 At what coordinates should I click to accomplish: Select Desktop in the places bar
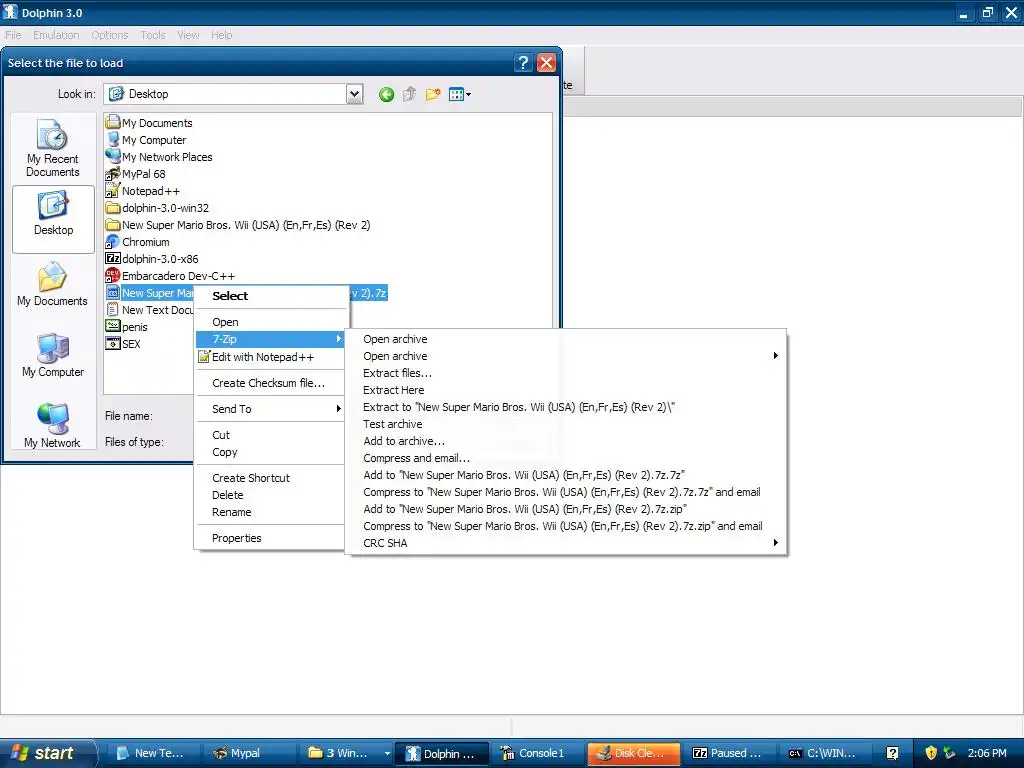[53, 218]
